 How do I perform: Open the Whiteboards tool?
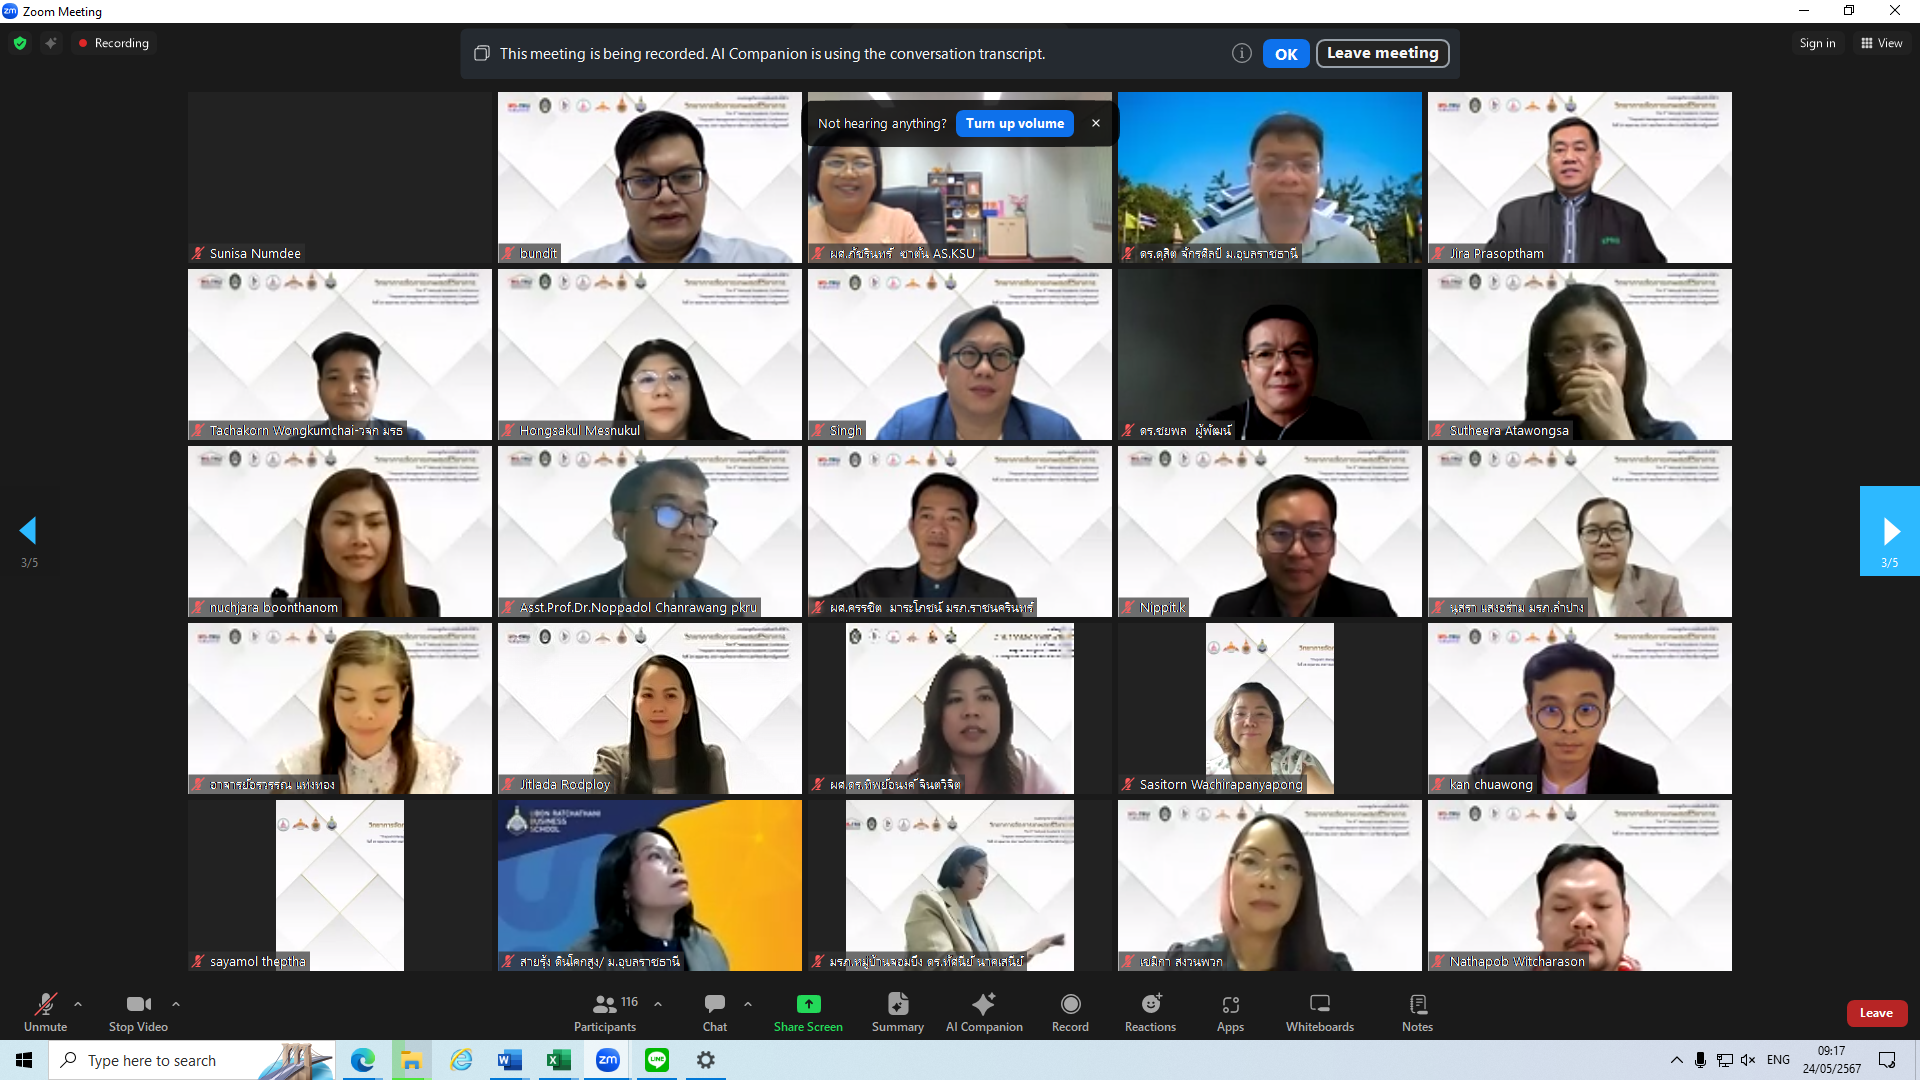1319,1011
